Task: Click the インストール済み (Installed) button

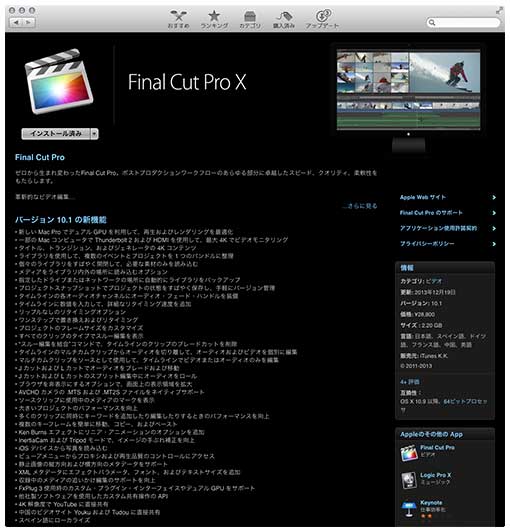Action: (x=56, y=134)
